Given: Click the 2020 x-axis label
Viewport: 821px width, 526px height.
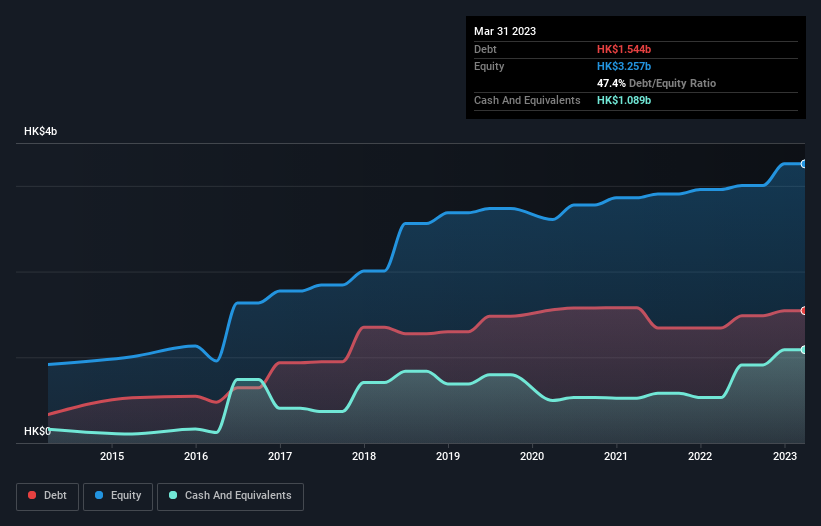Looking at the screenshot, I should click(532, 456).
